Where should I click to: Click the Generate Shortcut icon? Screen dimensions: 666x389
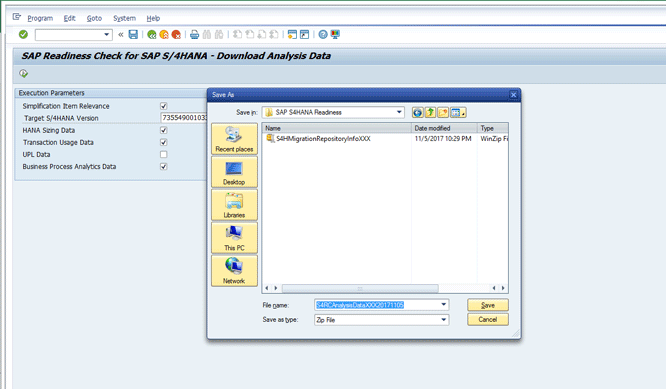[x=305, y=35]
